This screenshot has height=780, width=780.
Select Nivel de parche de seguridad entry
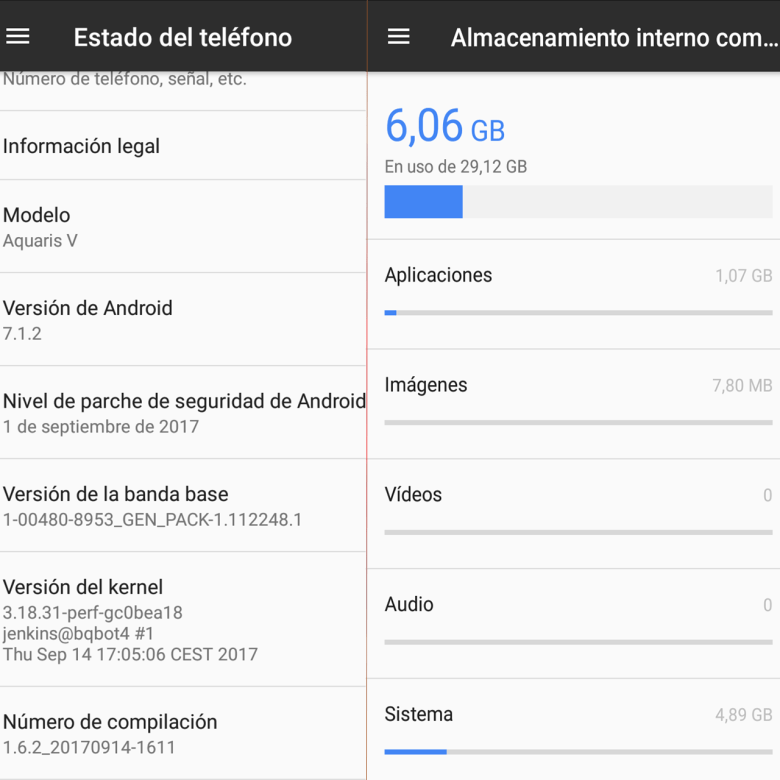coord(183,413)
